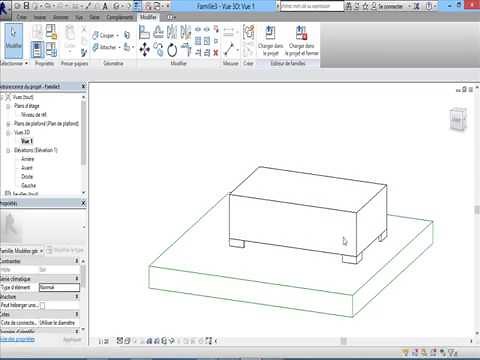Open the Aide des propriétés link

[17, 339]
